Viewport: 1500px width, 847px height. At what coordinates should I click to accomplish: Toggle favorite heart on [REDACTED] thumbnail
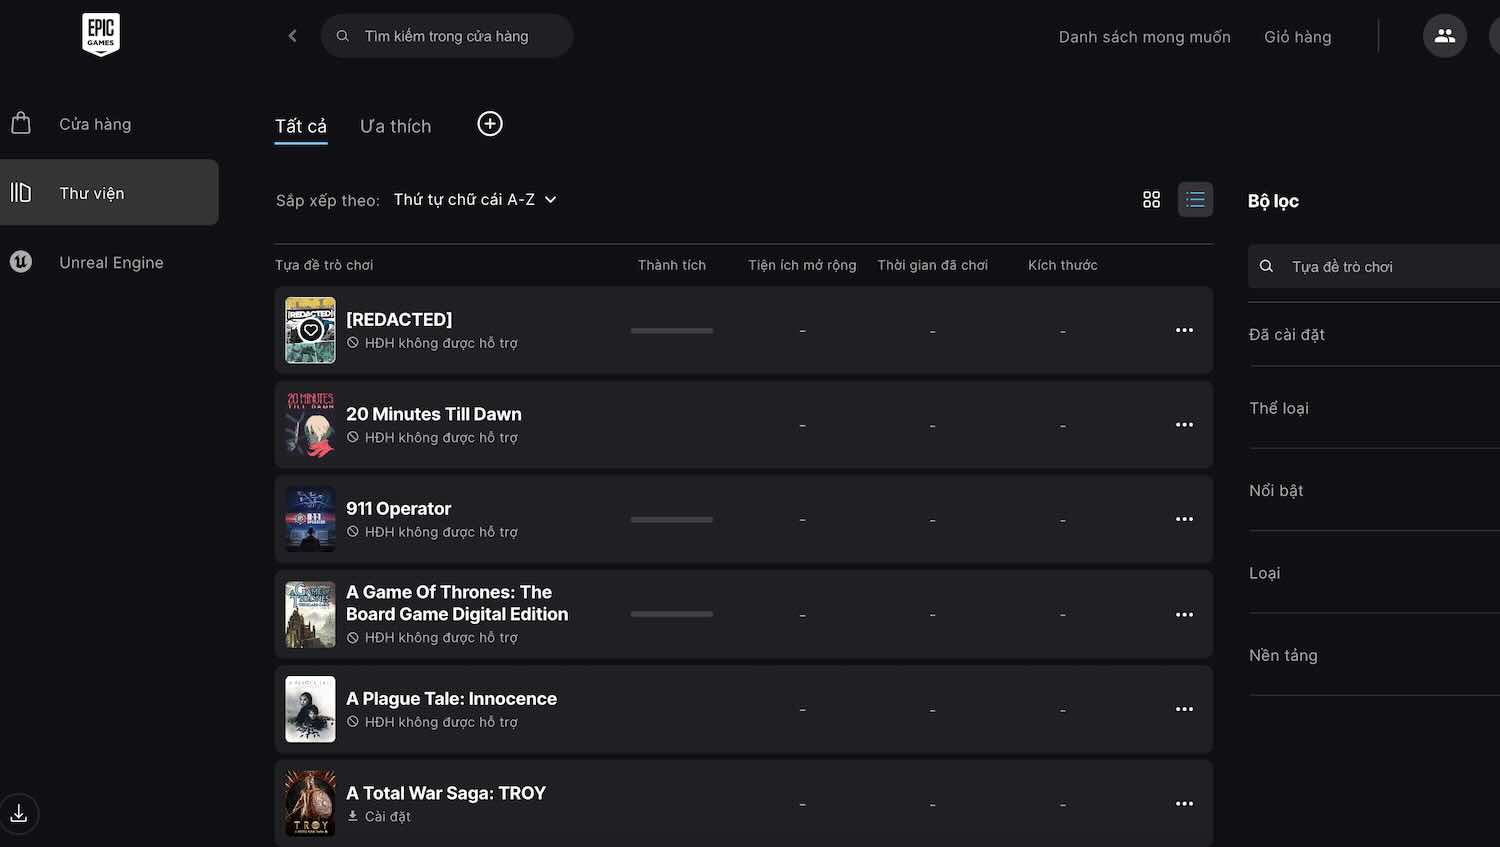pos(311,330)
